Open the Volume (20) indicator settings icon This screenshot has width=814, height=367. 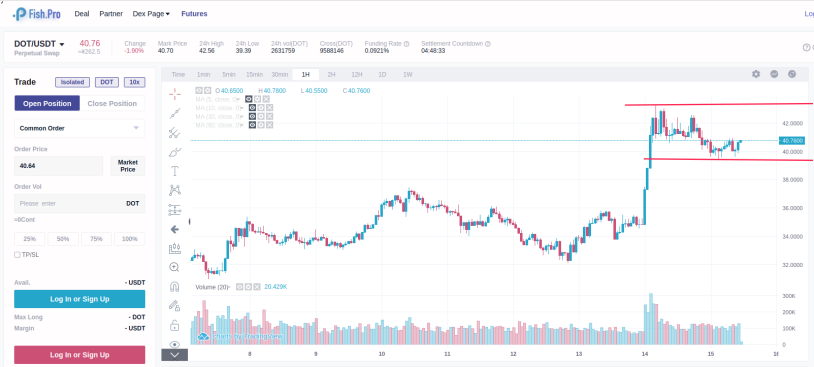(x=248, y=287)
